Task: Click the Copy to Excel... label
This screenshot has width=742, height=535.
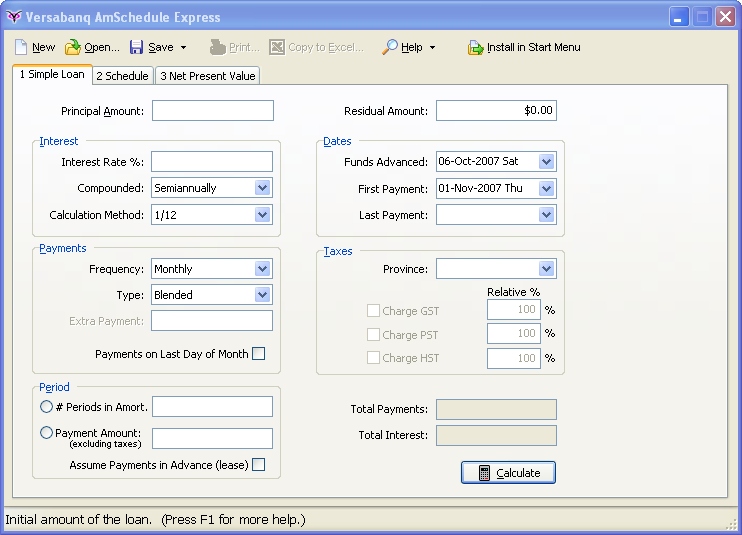Action: pyautogui.click(x=326, y=47)
